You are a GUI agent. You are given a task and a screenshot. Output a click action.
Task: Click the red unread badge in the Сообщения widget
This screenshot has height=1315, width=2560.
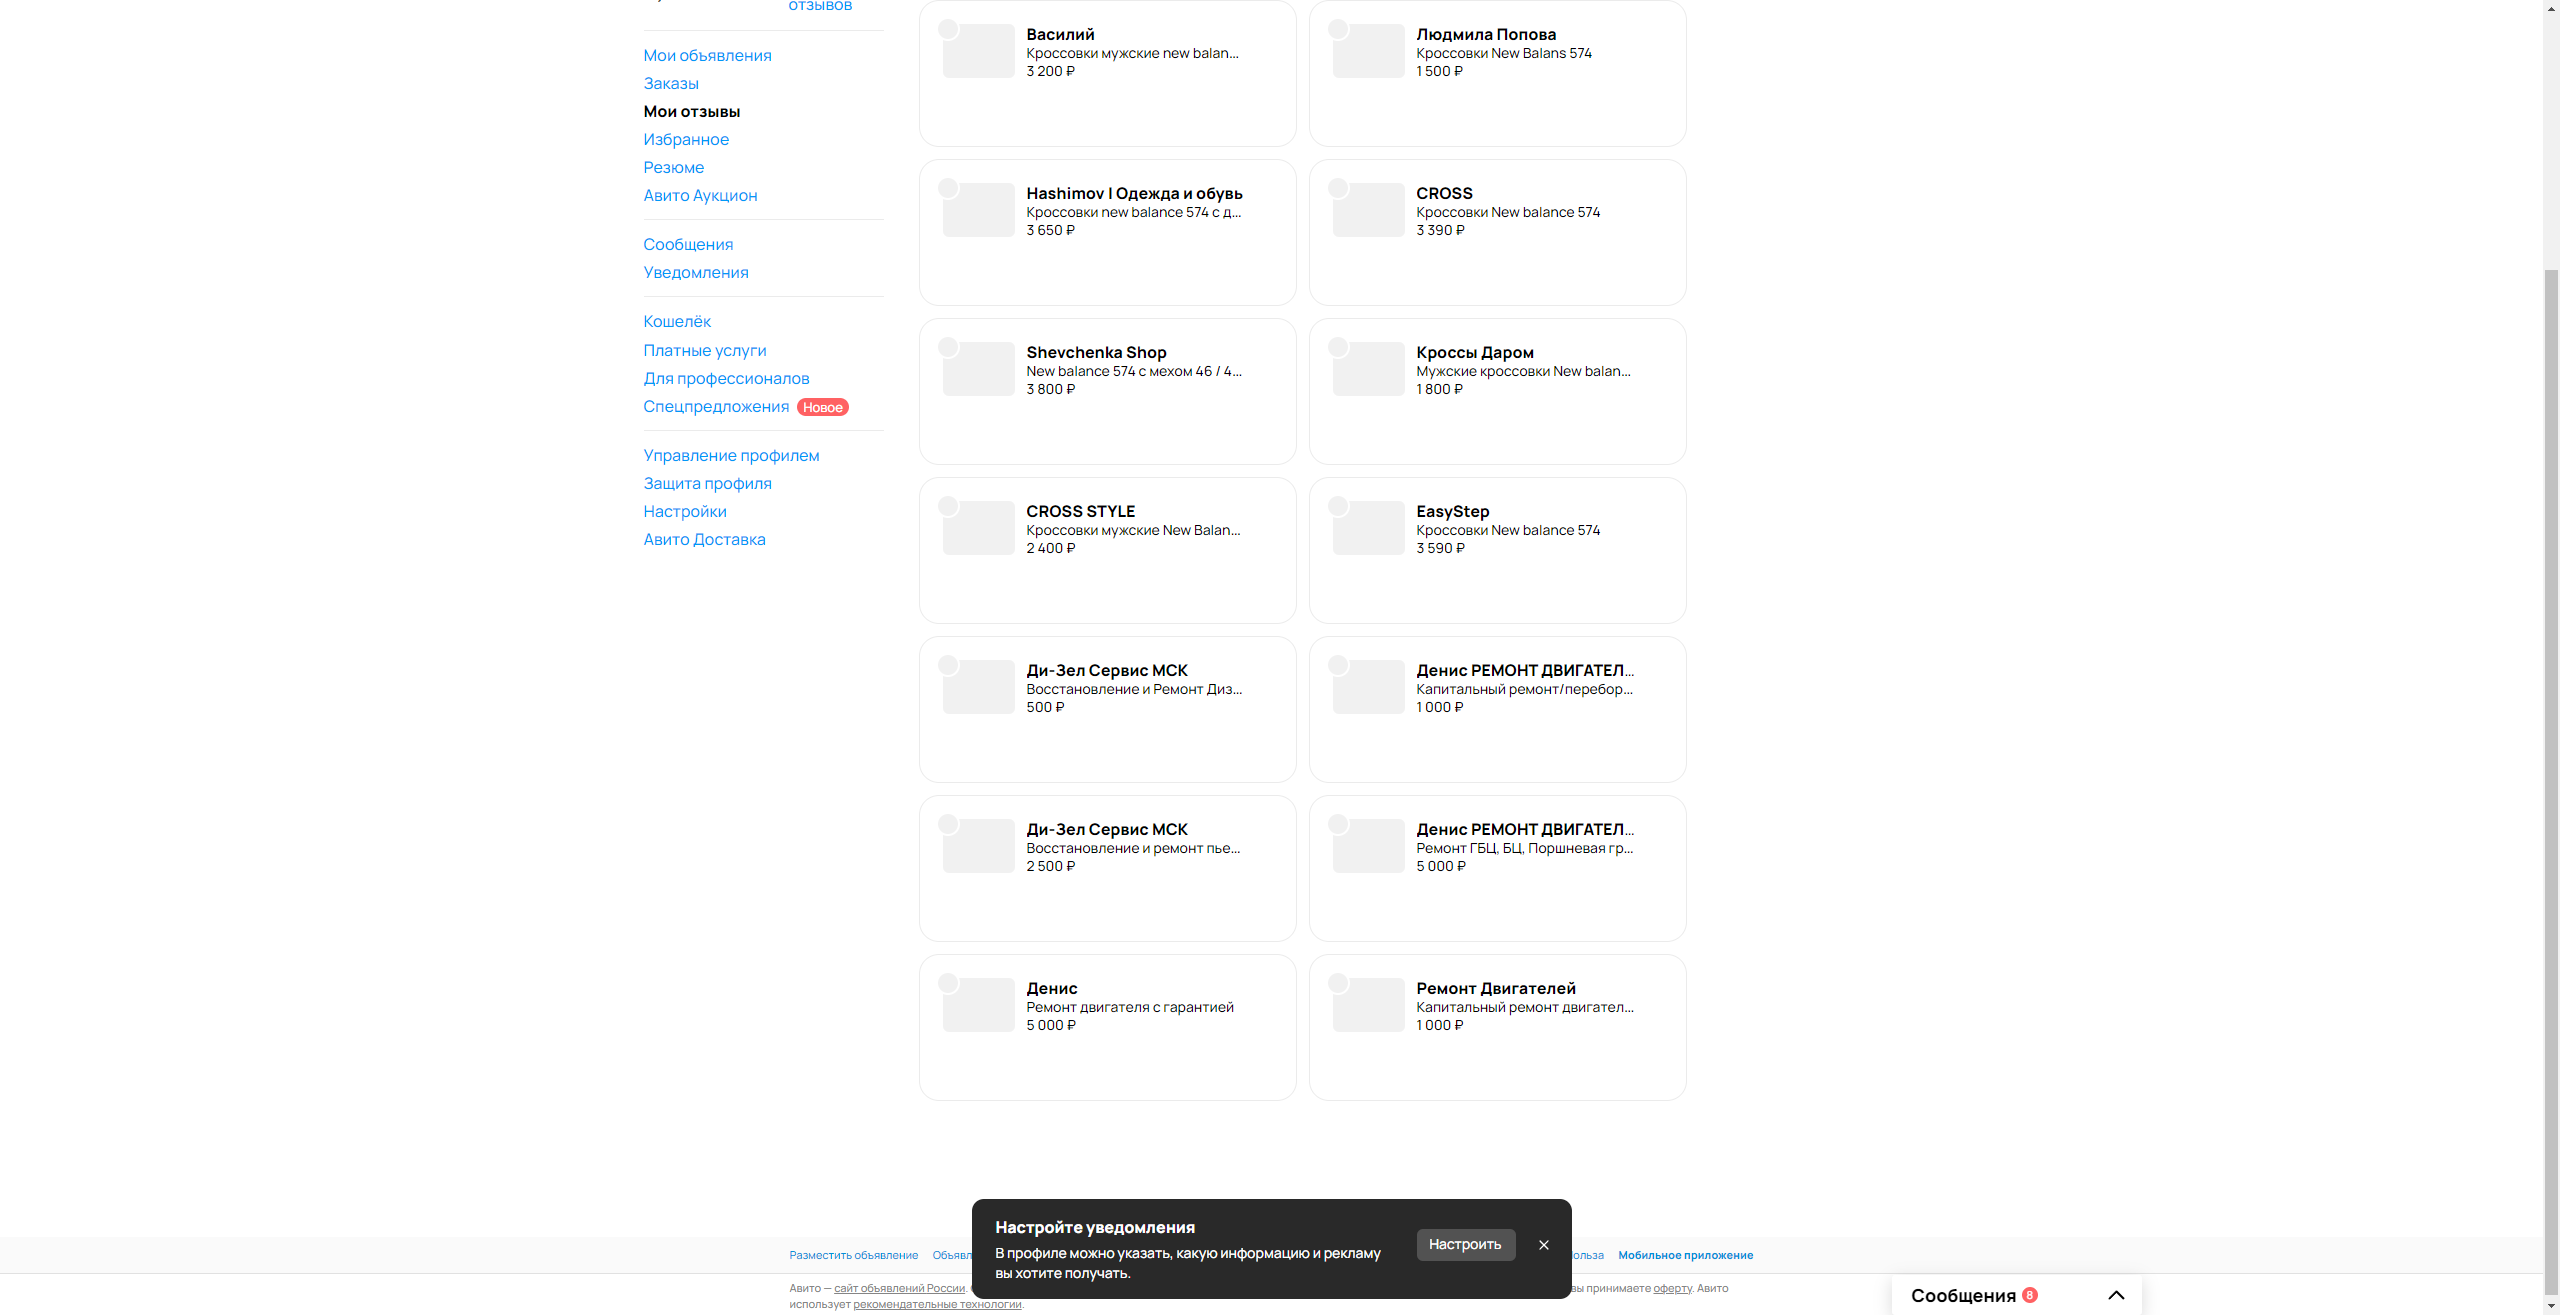coord(2030,1295)
